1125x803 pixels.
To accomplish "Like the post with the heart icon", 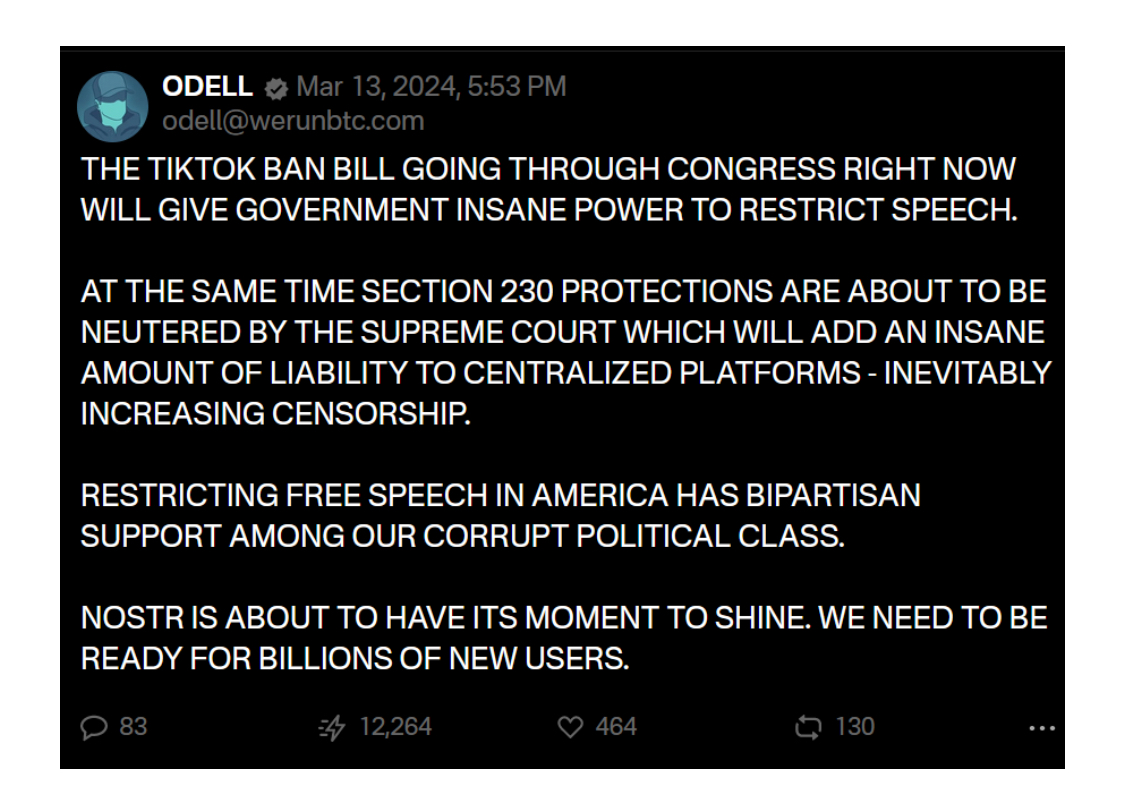I will pos(570,727).
